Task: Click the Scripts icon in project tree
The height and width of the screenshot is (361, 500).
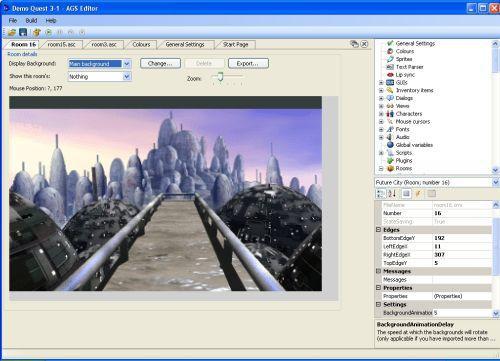Action: click(x=390, y=153)
